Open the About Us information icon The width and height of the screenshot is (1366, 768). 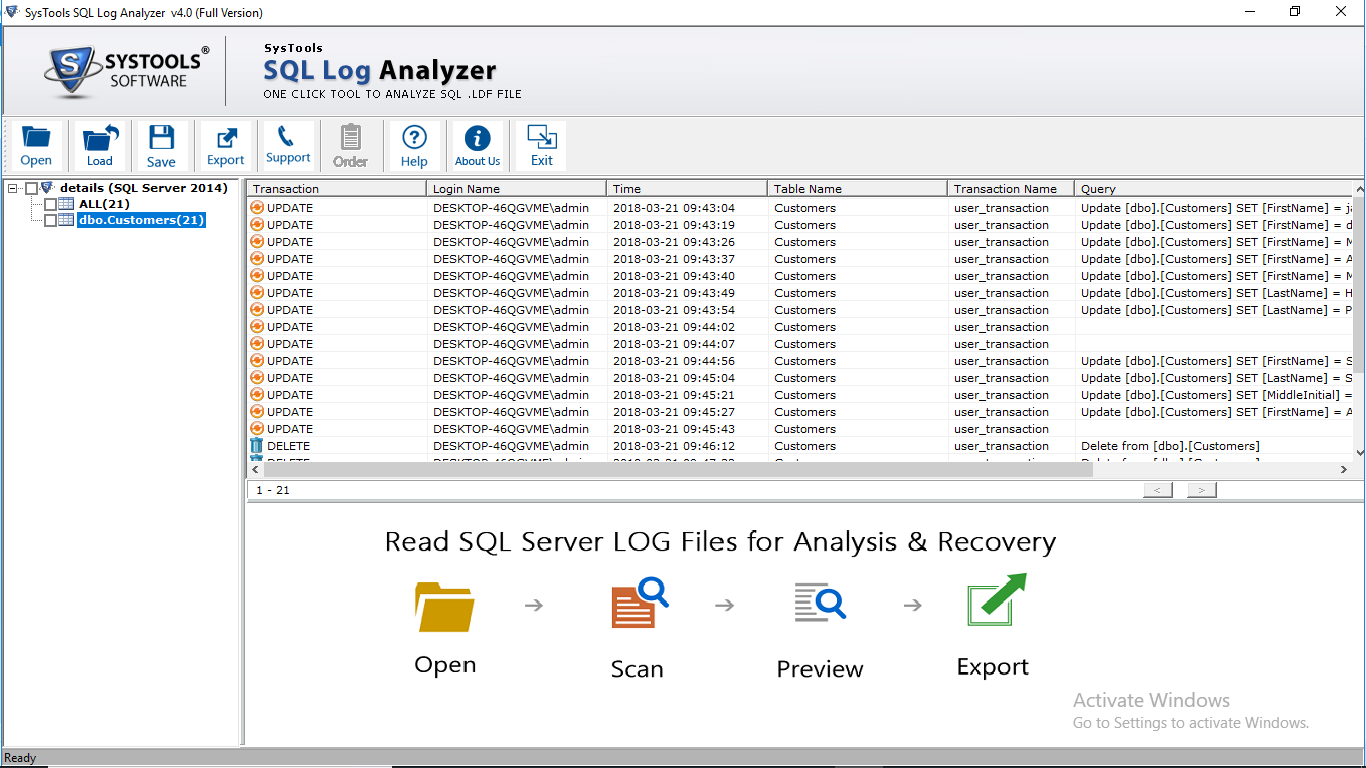[x=477, y=145]
